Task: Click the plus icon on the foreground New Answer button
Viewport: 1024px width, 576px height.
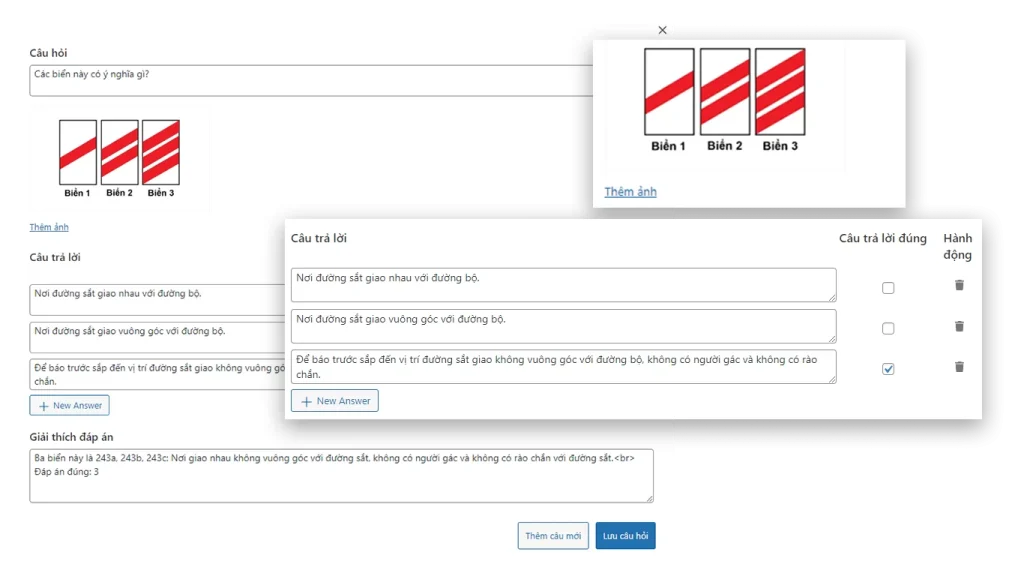Action: (307, 401)
